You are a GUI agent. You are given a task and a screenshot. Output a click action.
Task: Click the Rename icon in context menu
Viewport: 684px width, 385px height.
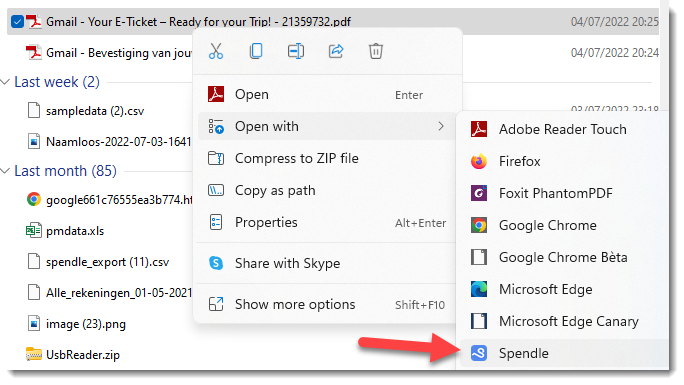click(296, 51)
